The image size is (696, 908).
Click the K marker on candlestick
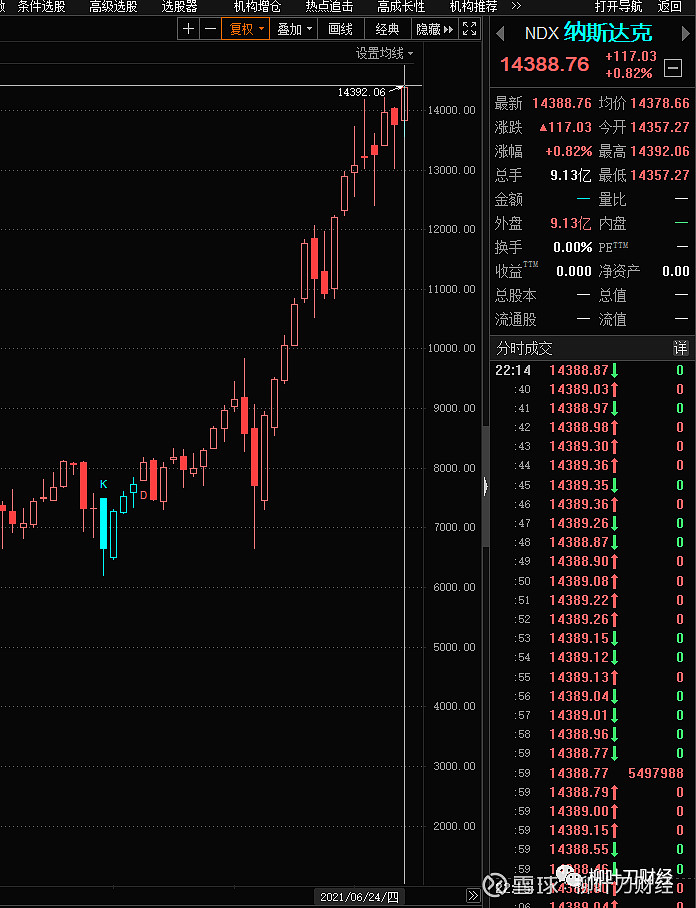pyautogui.click(x=104, y=484)
